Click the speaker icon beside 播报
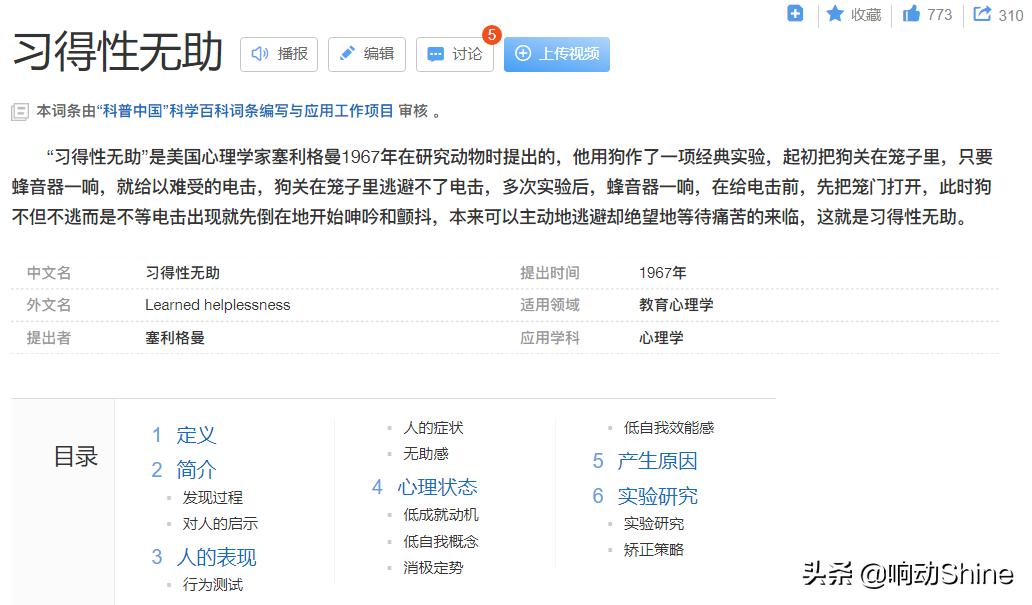Image resolution: width=1032 pixels, height=605 pixels. click(x=258, y=54)
